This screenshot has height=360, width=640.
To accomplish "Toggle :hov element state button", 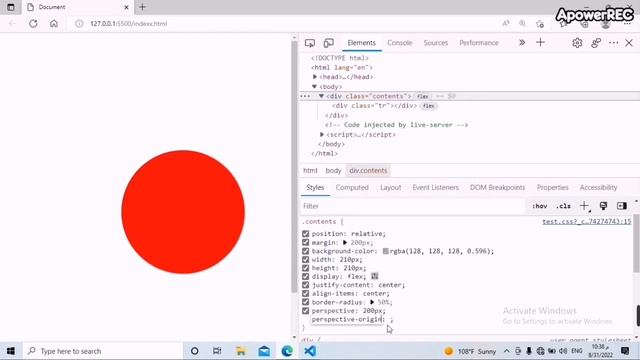I will tap(540, 206).
